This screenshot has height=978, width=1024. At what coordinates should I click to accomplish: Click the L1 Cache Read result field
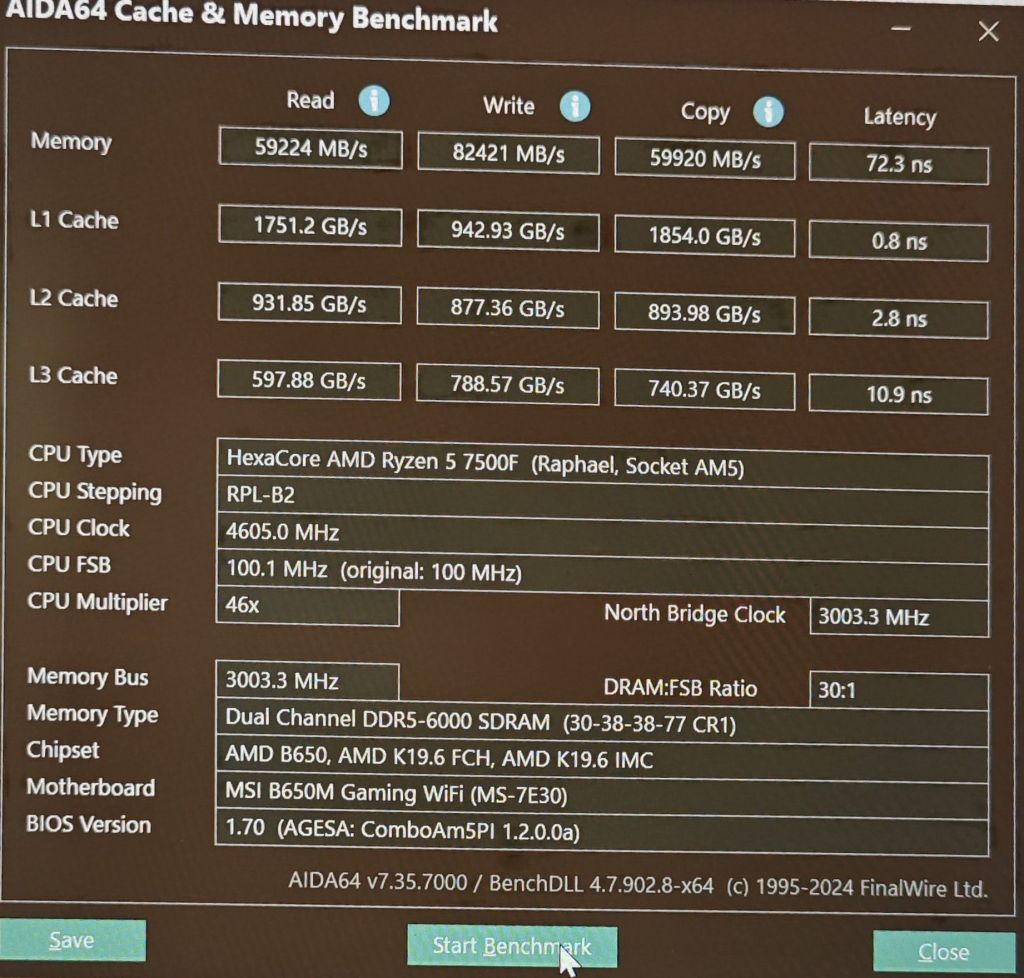[x=309, y=227]
